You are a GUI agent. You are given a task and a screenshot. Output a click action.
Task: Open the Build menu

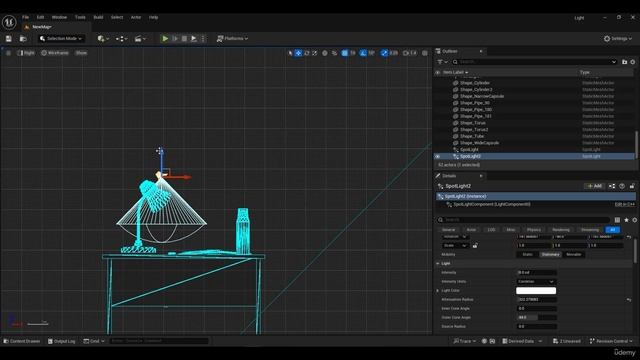(x=98, y=17)
